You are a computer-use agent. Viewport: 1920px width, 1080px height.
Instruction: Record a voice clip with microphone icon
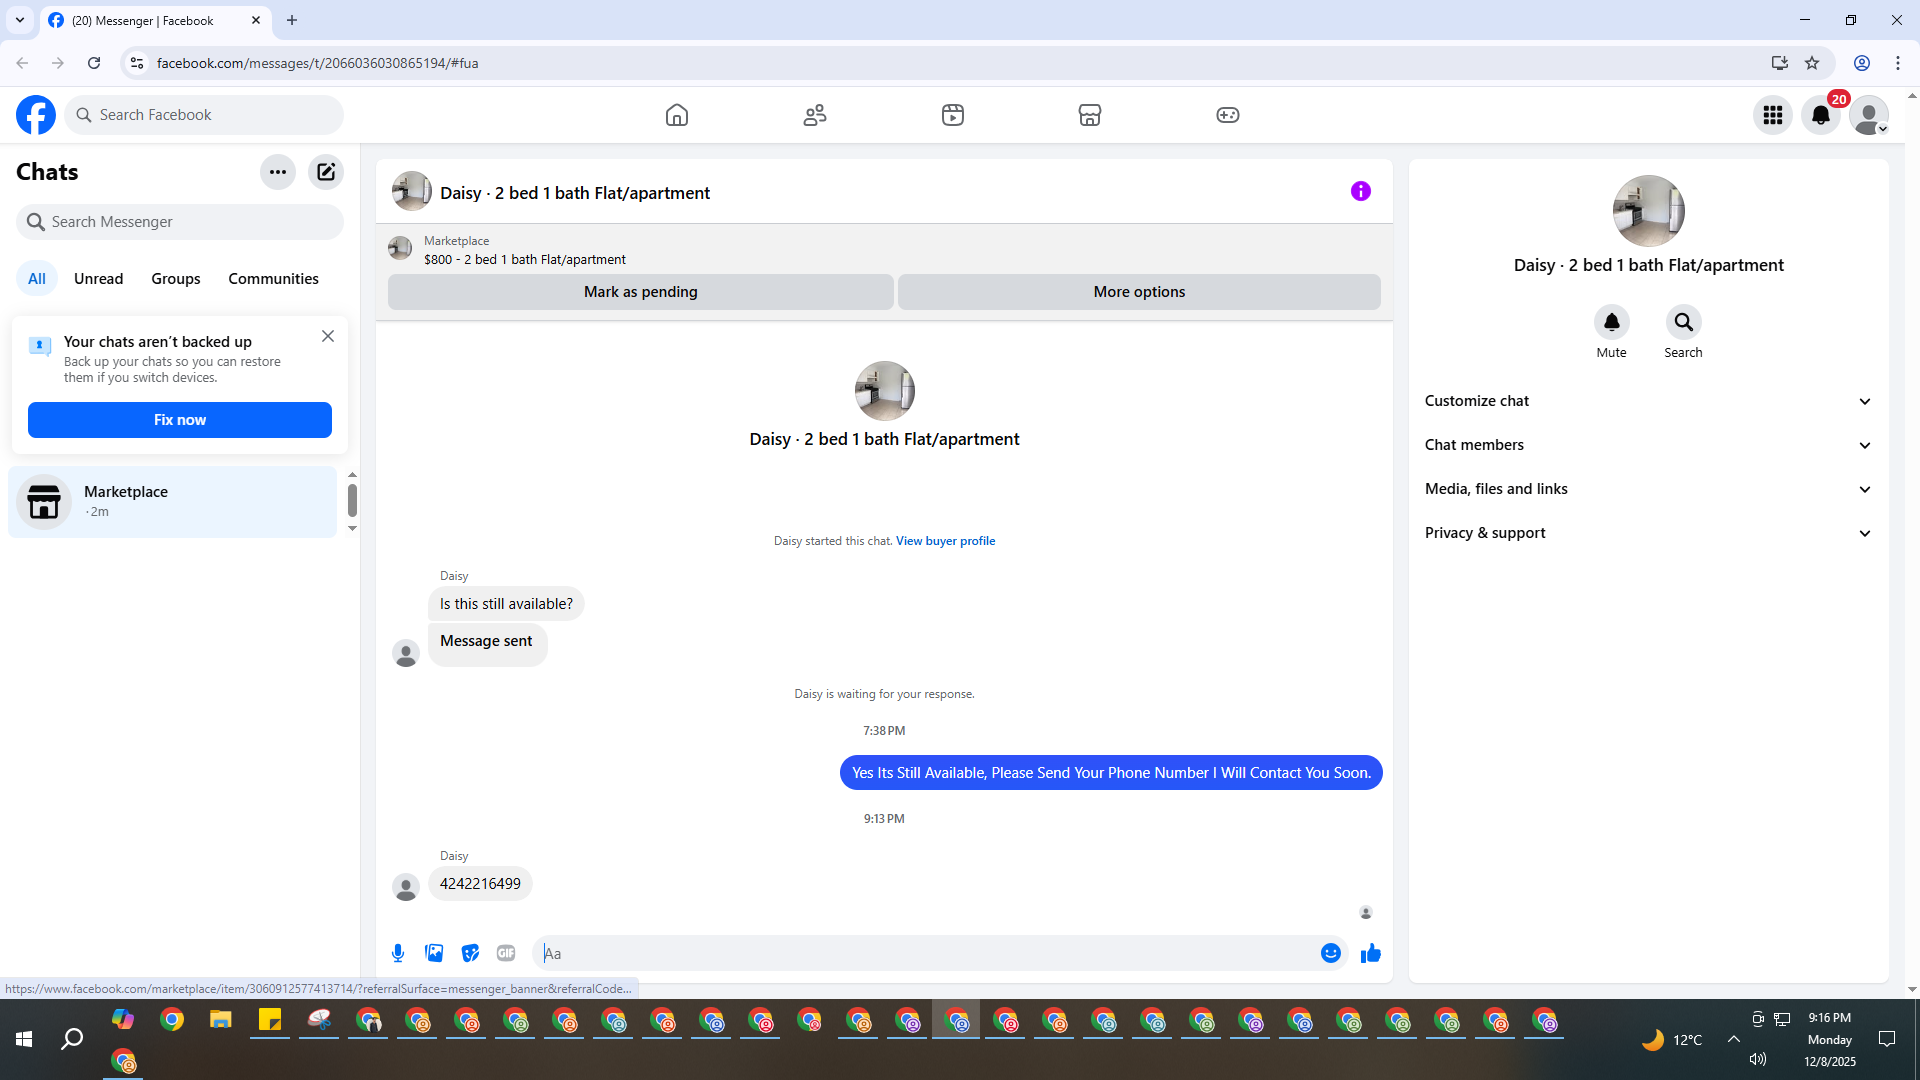(x=398, y=953)
